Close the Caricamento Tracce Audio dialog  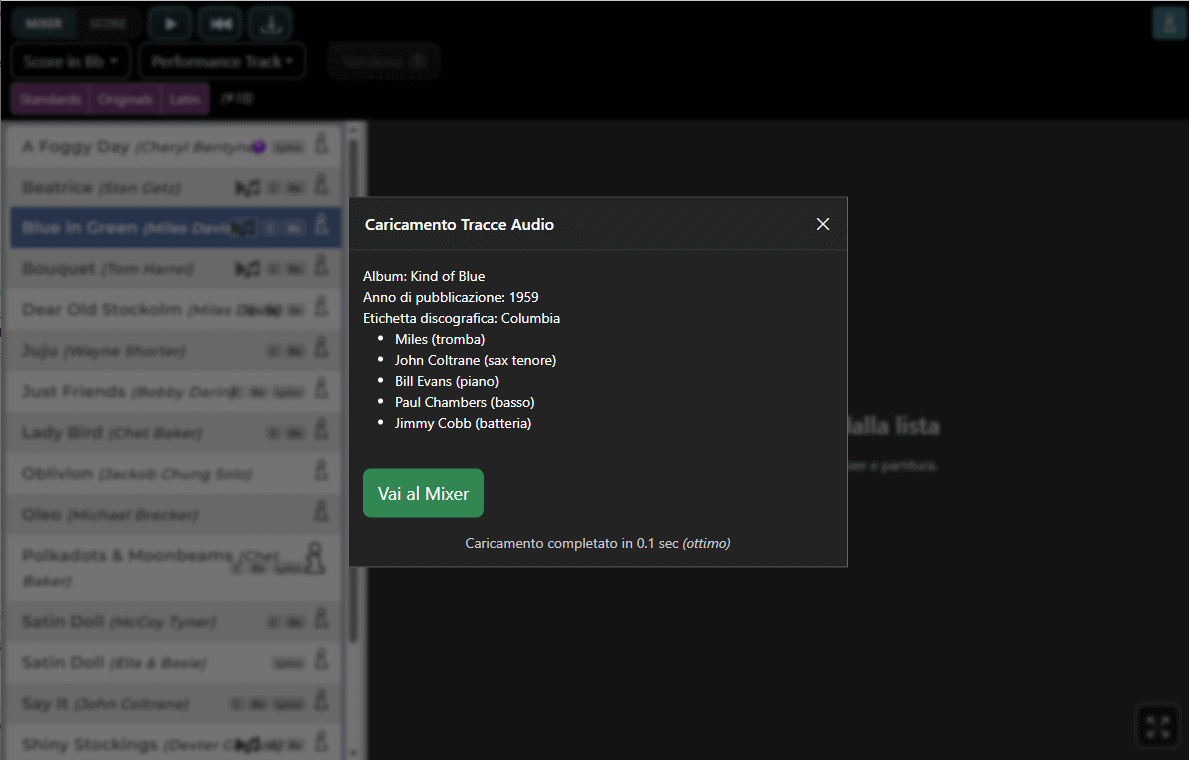click(x=823, y=225)
